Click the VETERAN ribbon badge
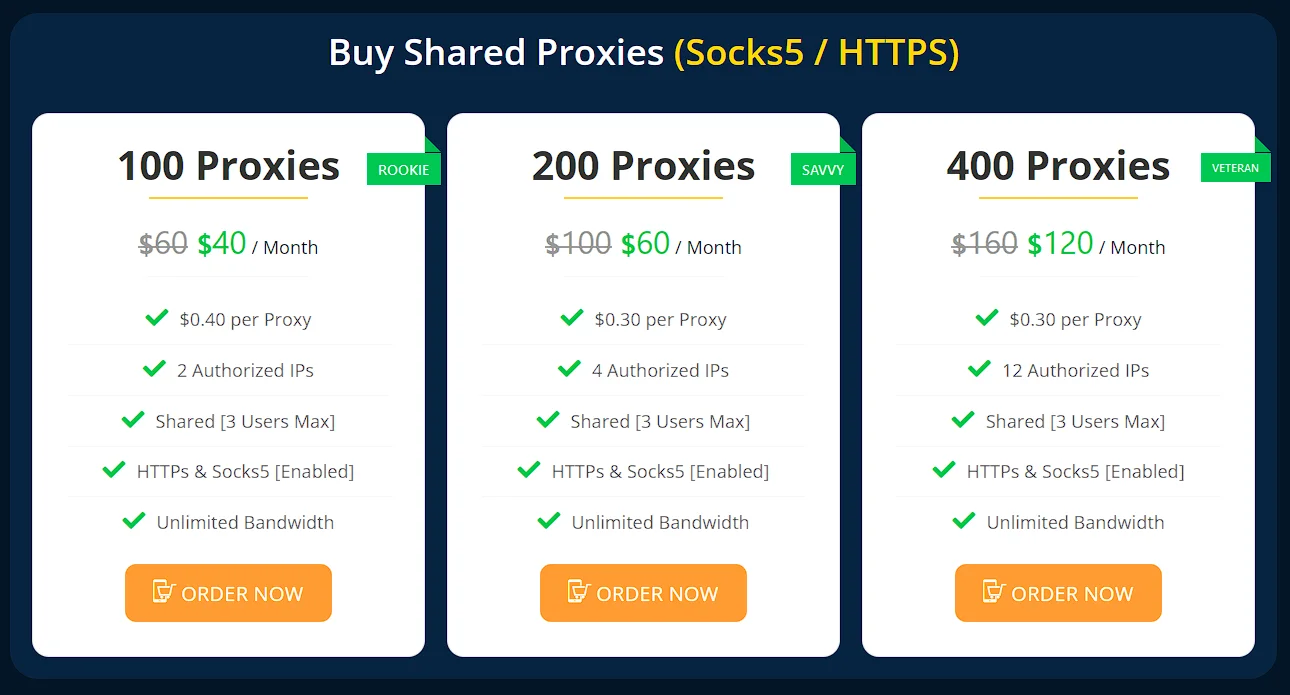The width and height of the screenshot is (1290, 695). click(x=1235, y=168)
